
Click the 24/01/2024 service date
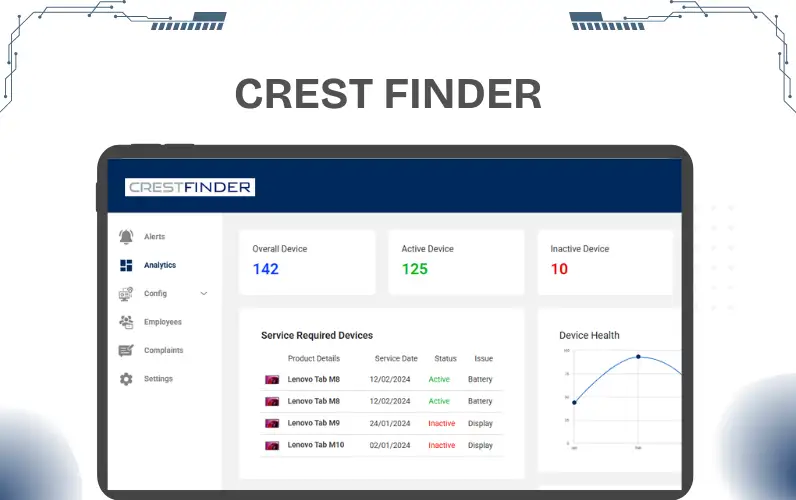[390, 423]
